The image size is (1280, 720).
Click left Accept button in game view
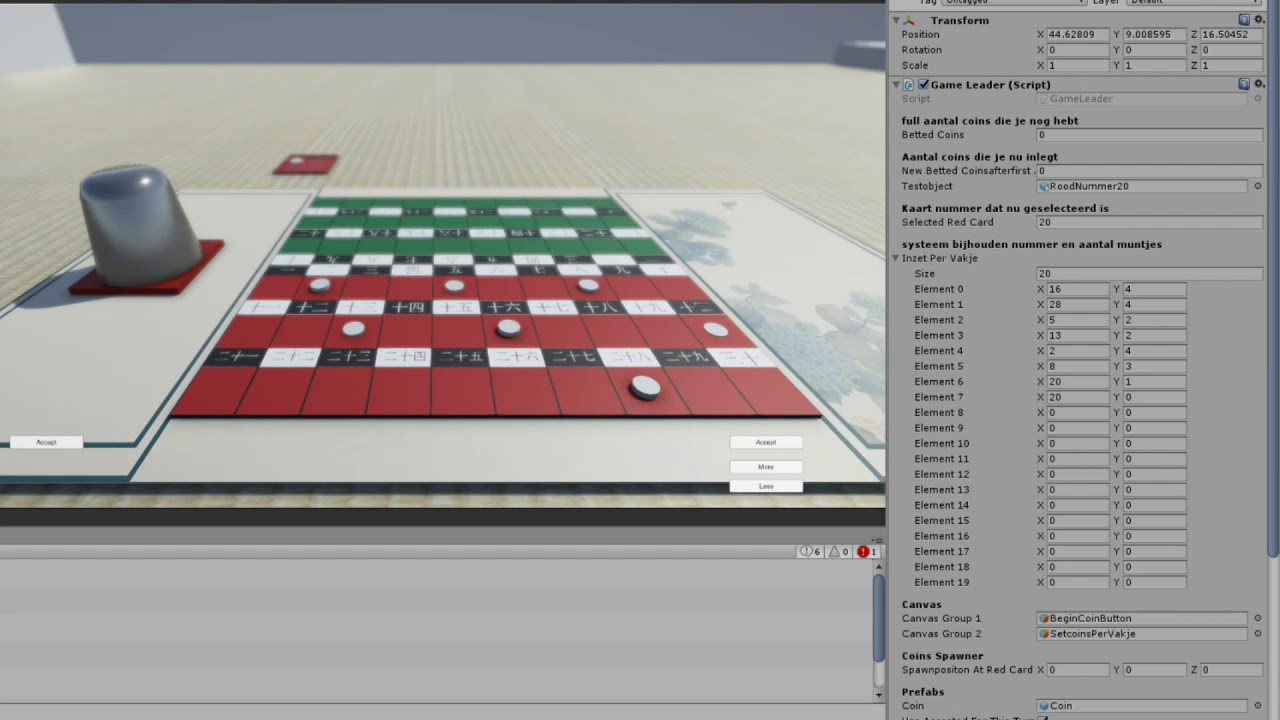[46, 442]
